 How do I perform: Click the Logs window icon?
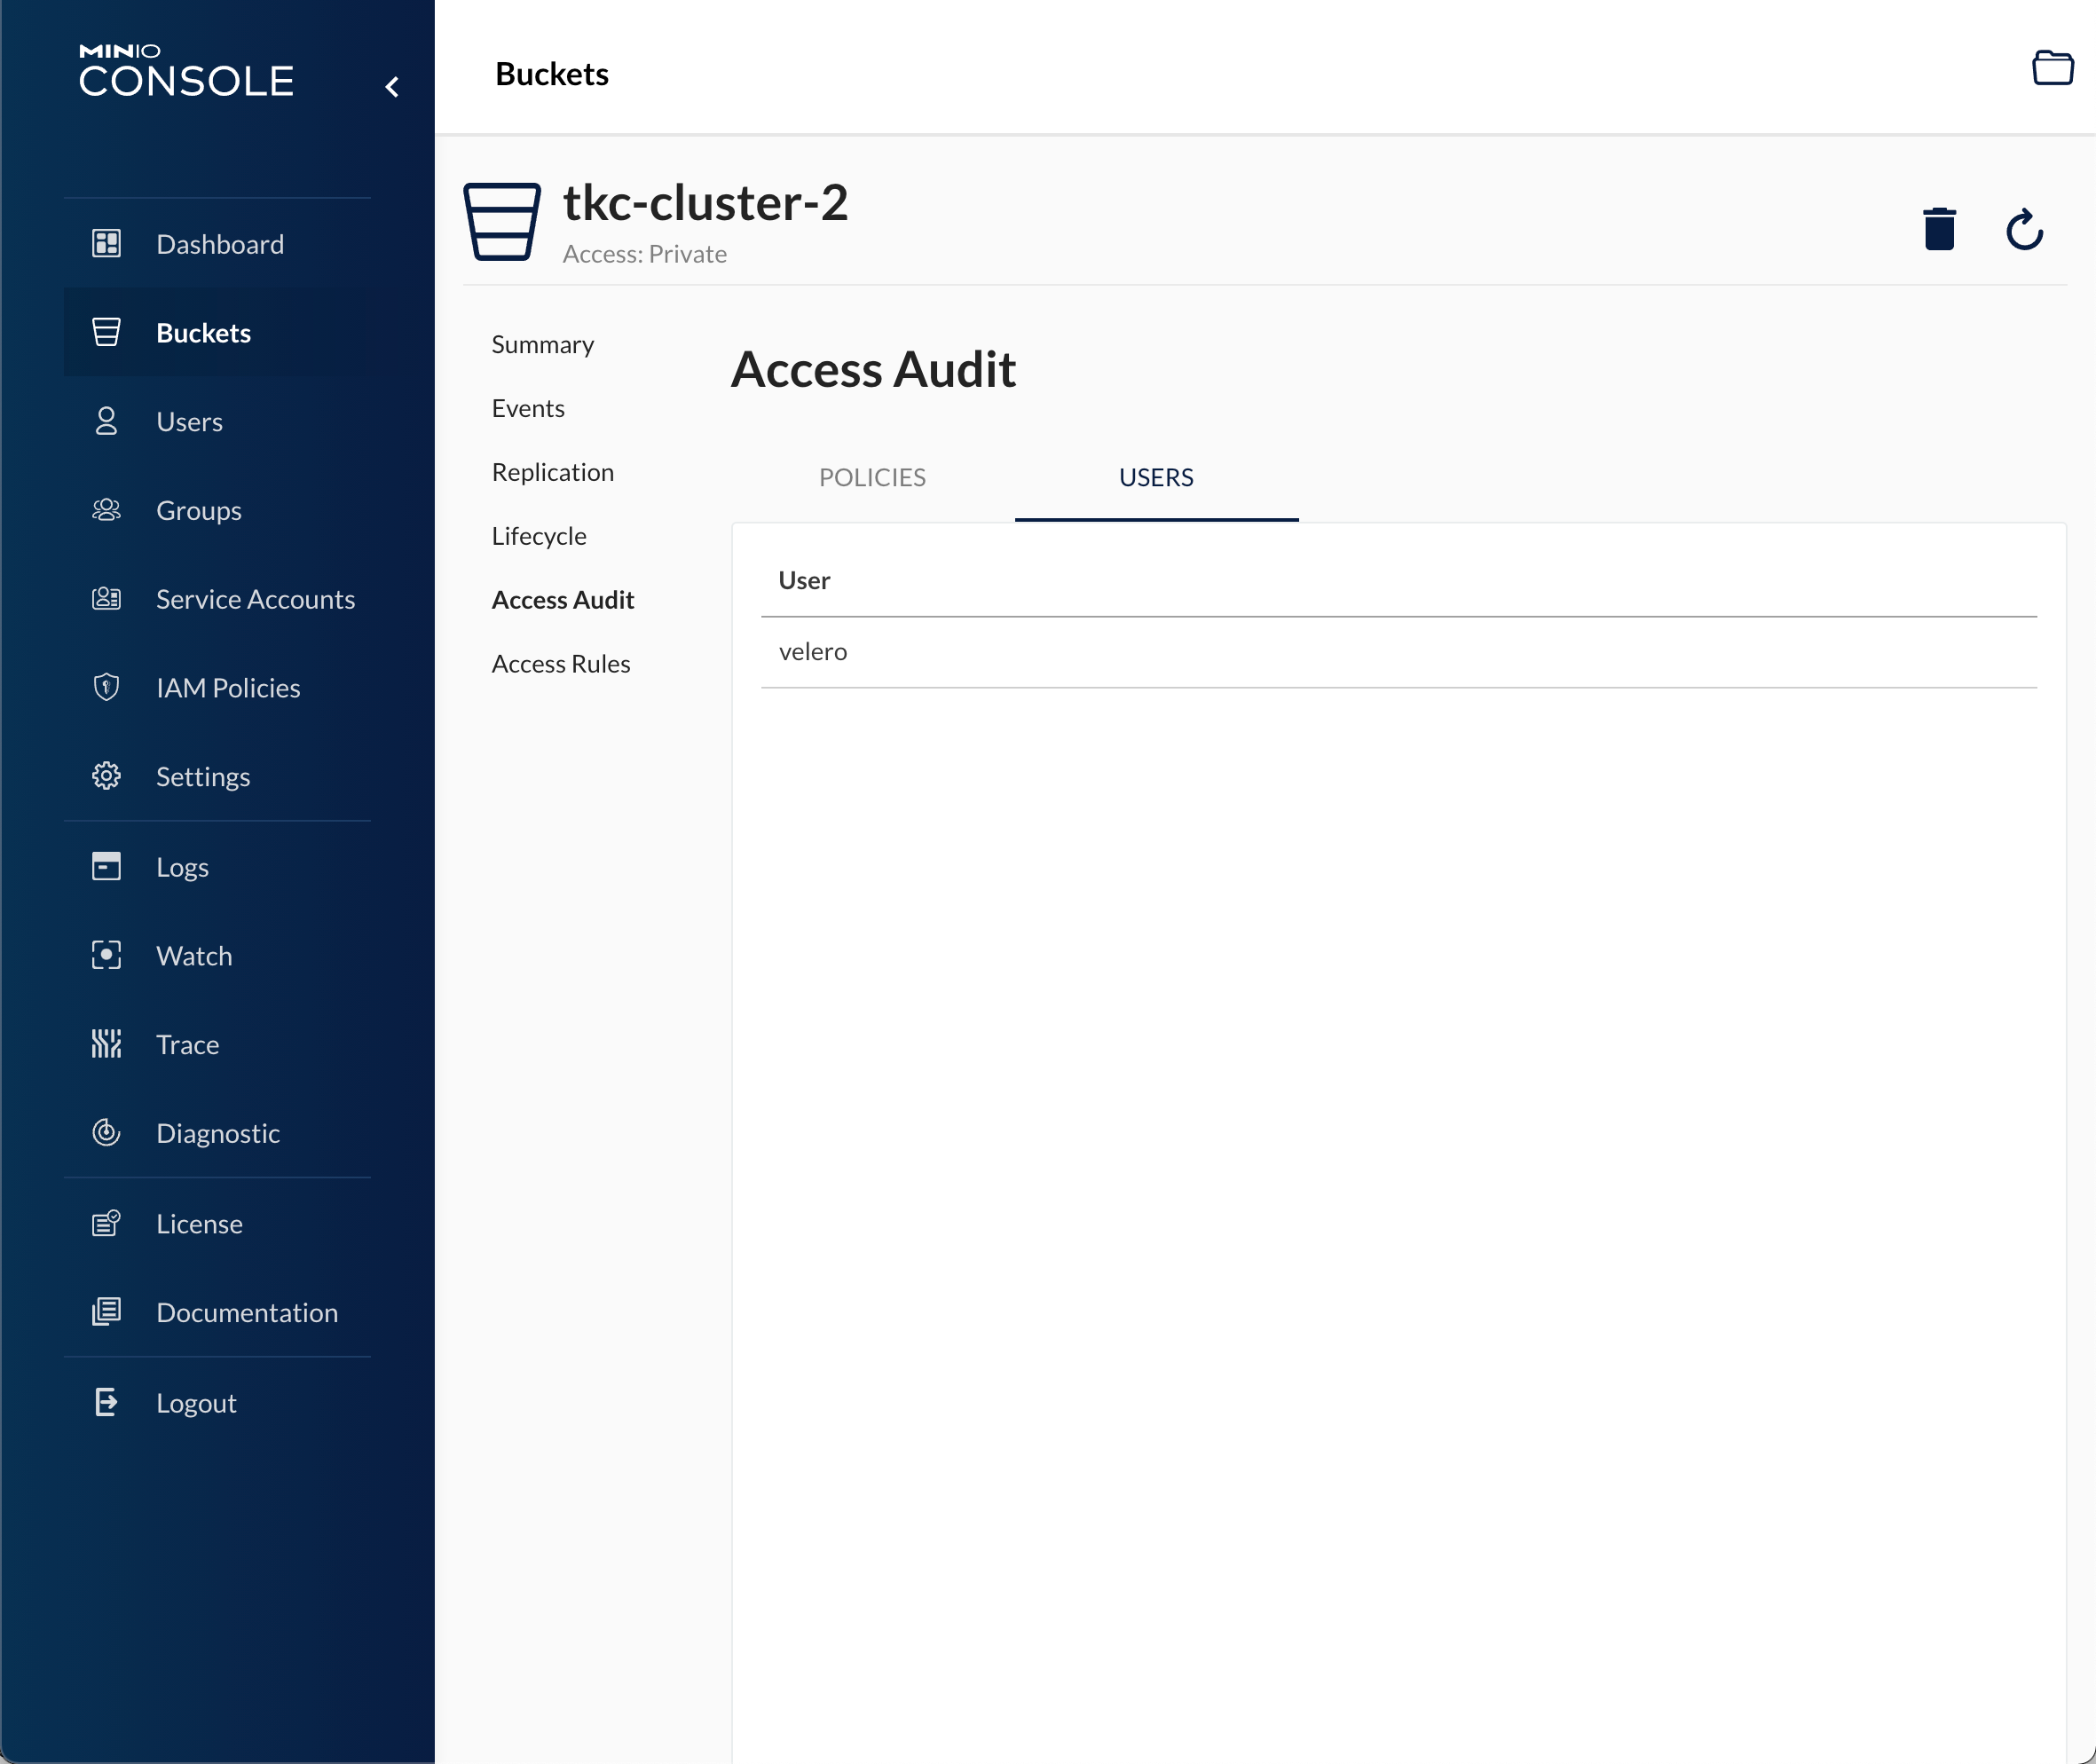pos(106,866)
